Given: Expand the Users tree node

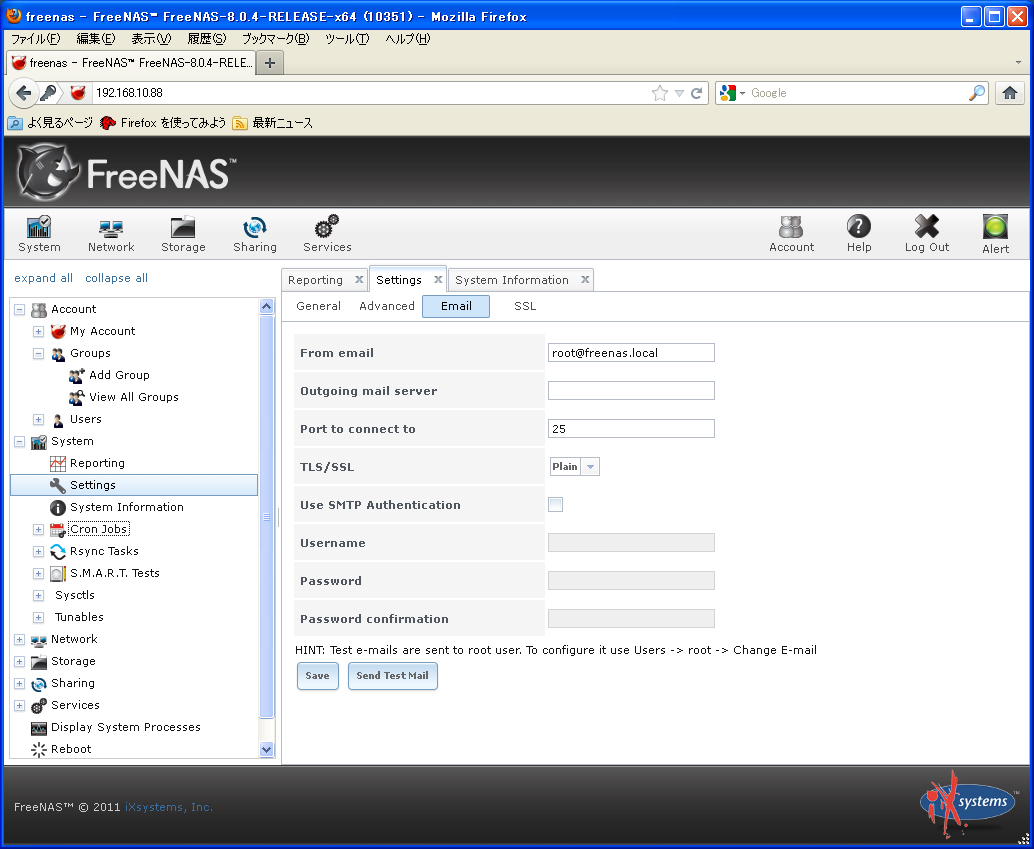Looking at the screenshot, I should tap(39, 420).
